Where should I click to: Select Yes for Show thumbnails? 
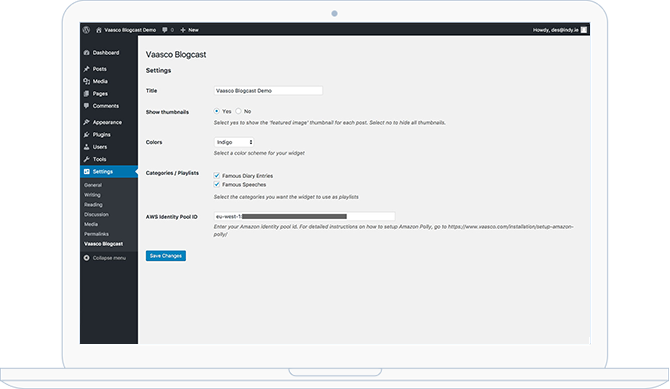click(217, 111)
